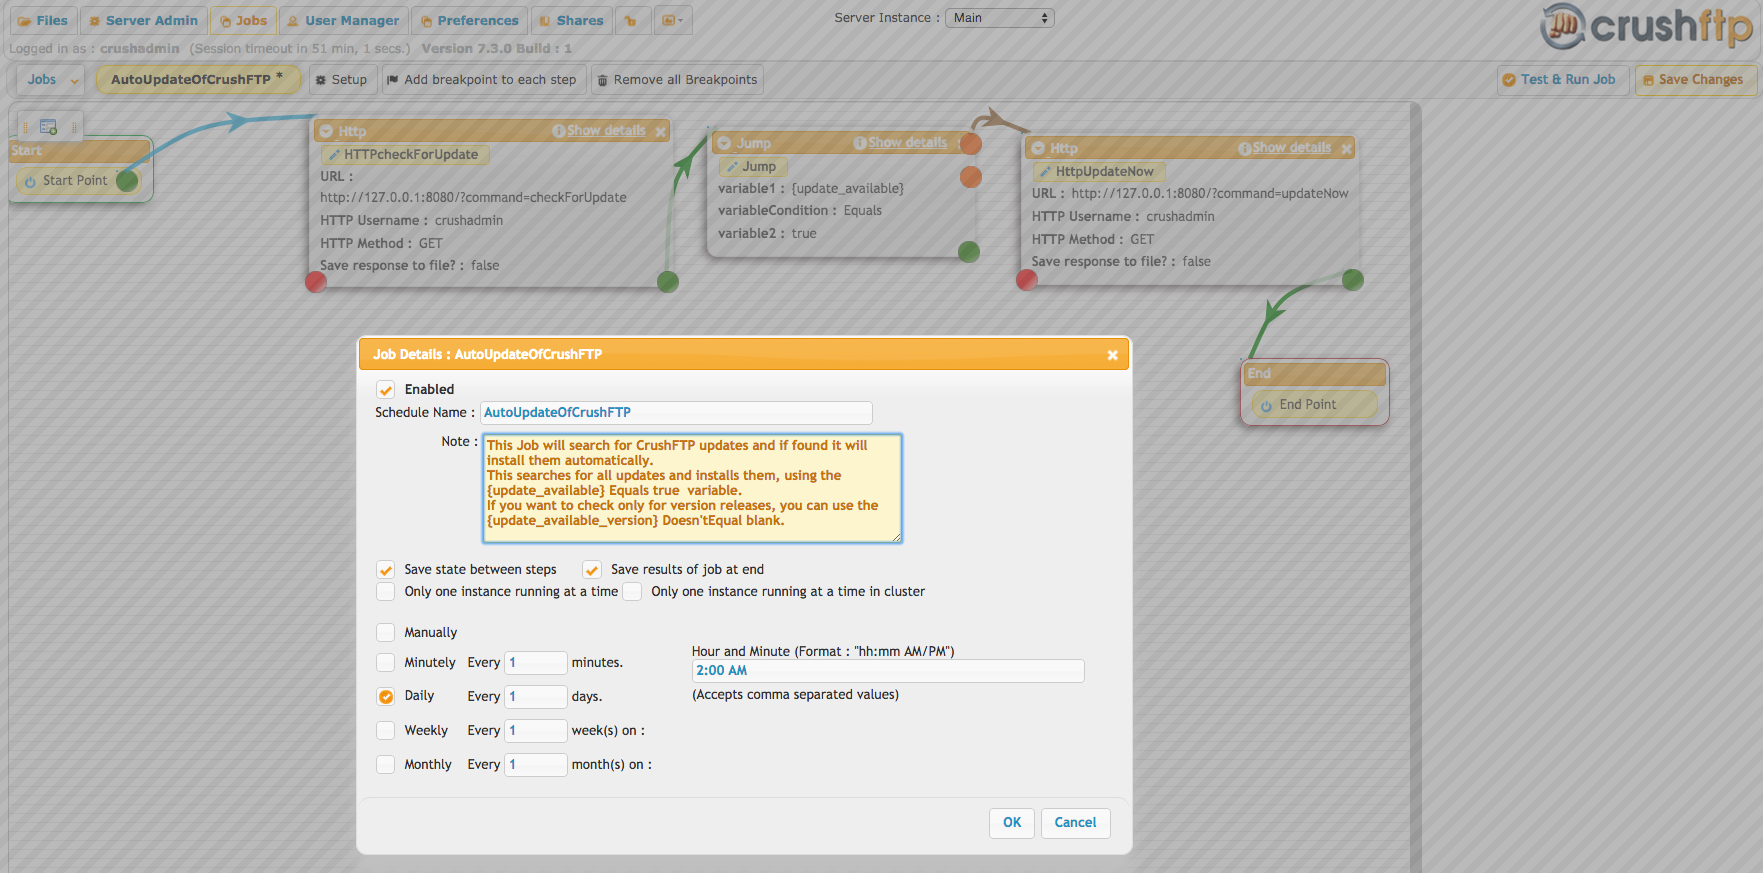
Task: Toggle Save results of job at end
Action: pos(592,570)
